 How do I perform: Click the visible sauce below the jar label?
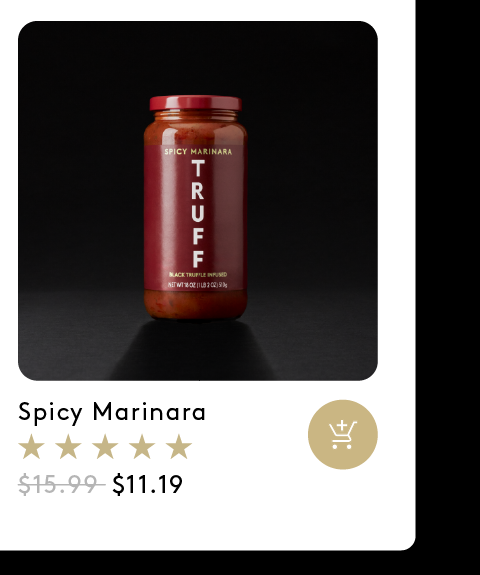195,304
